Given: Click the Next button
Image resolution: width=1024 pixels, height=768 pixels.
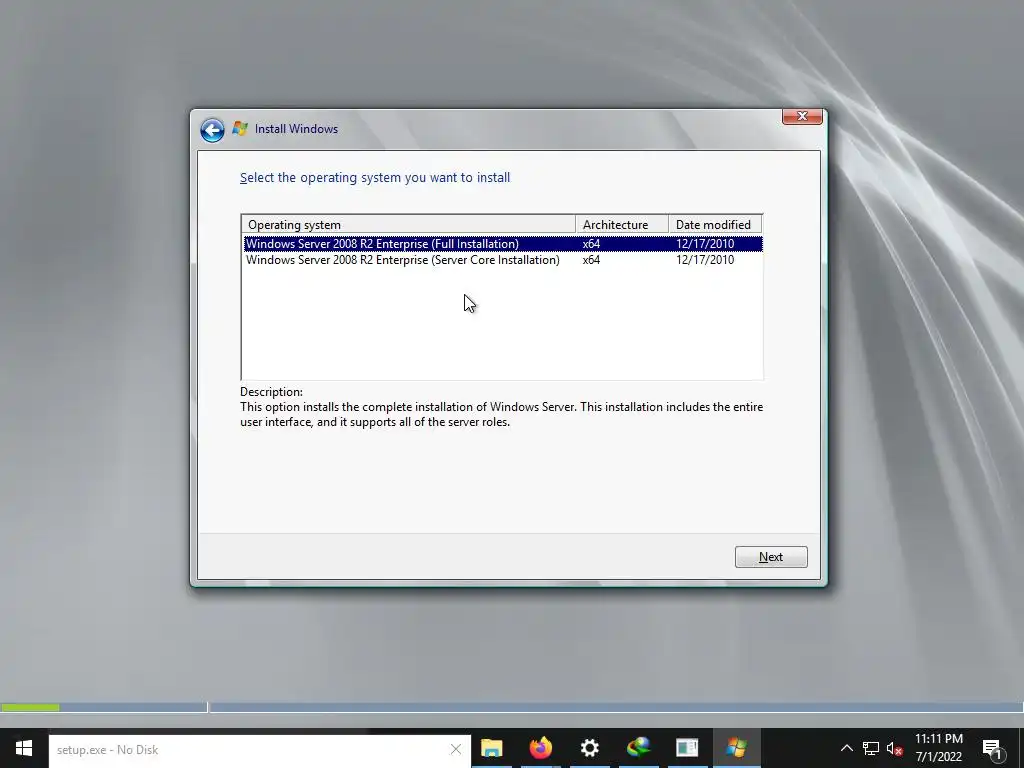Looking at the screenshot, I should tap(771, 557).
